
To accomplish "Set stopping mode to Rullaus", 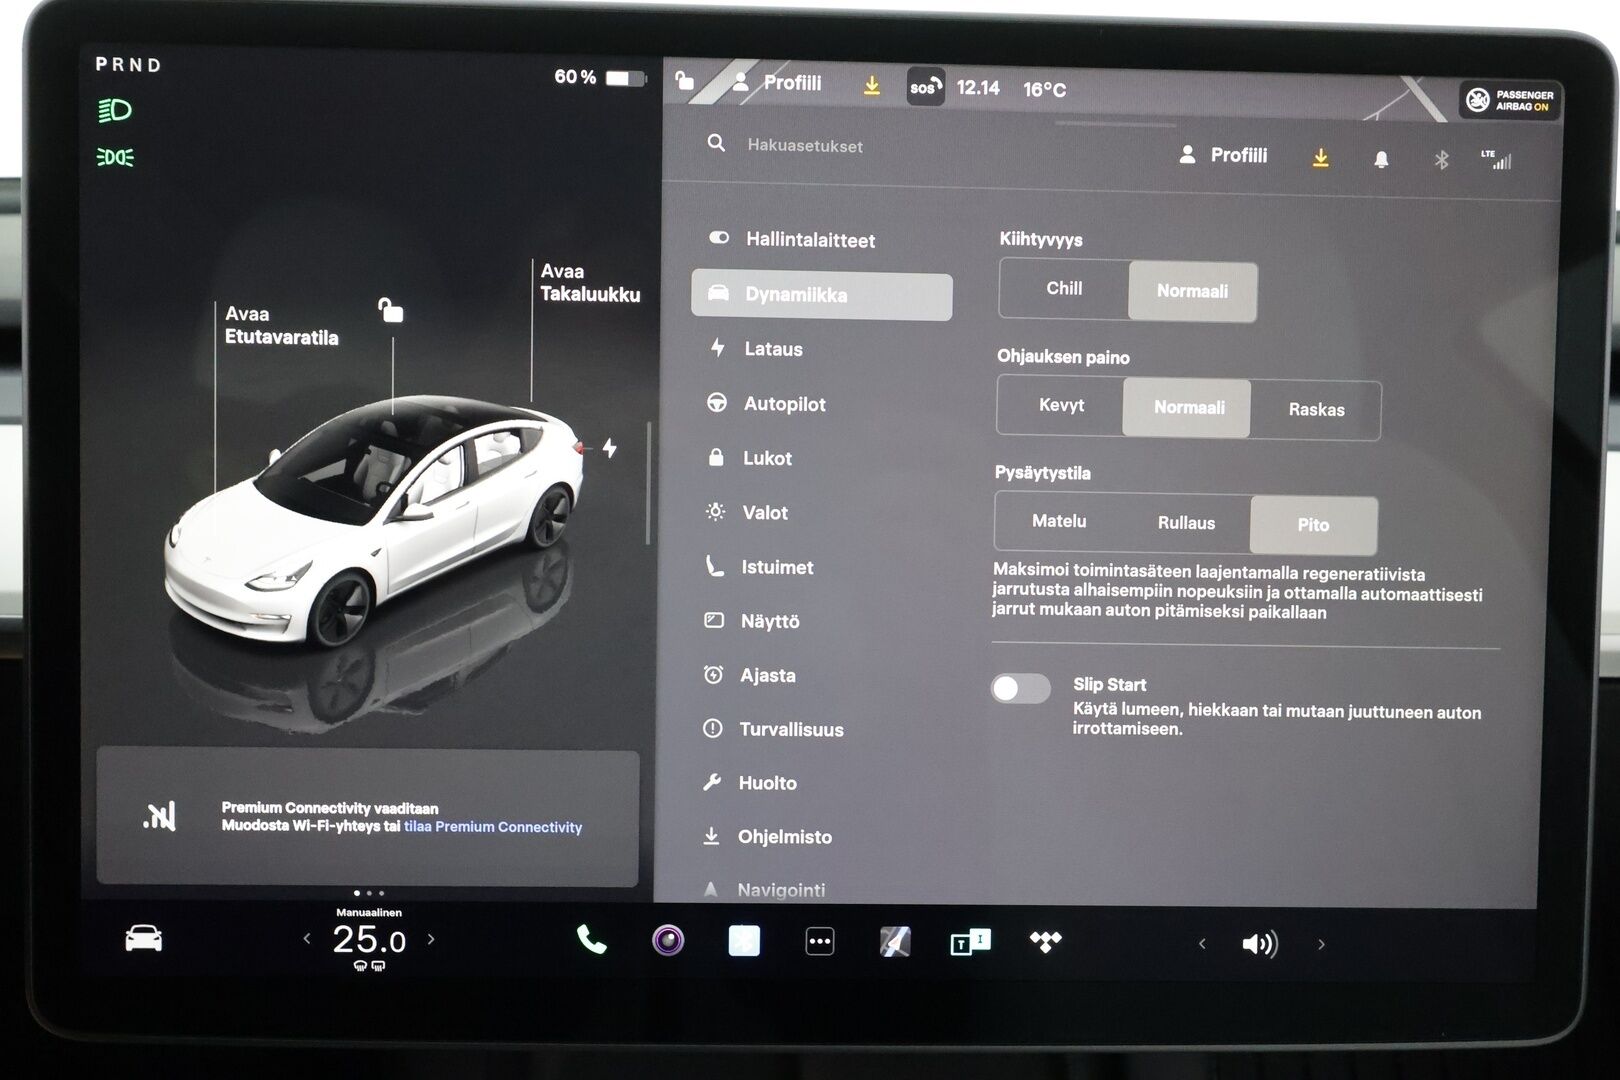I will pos(1186,523).
